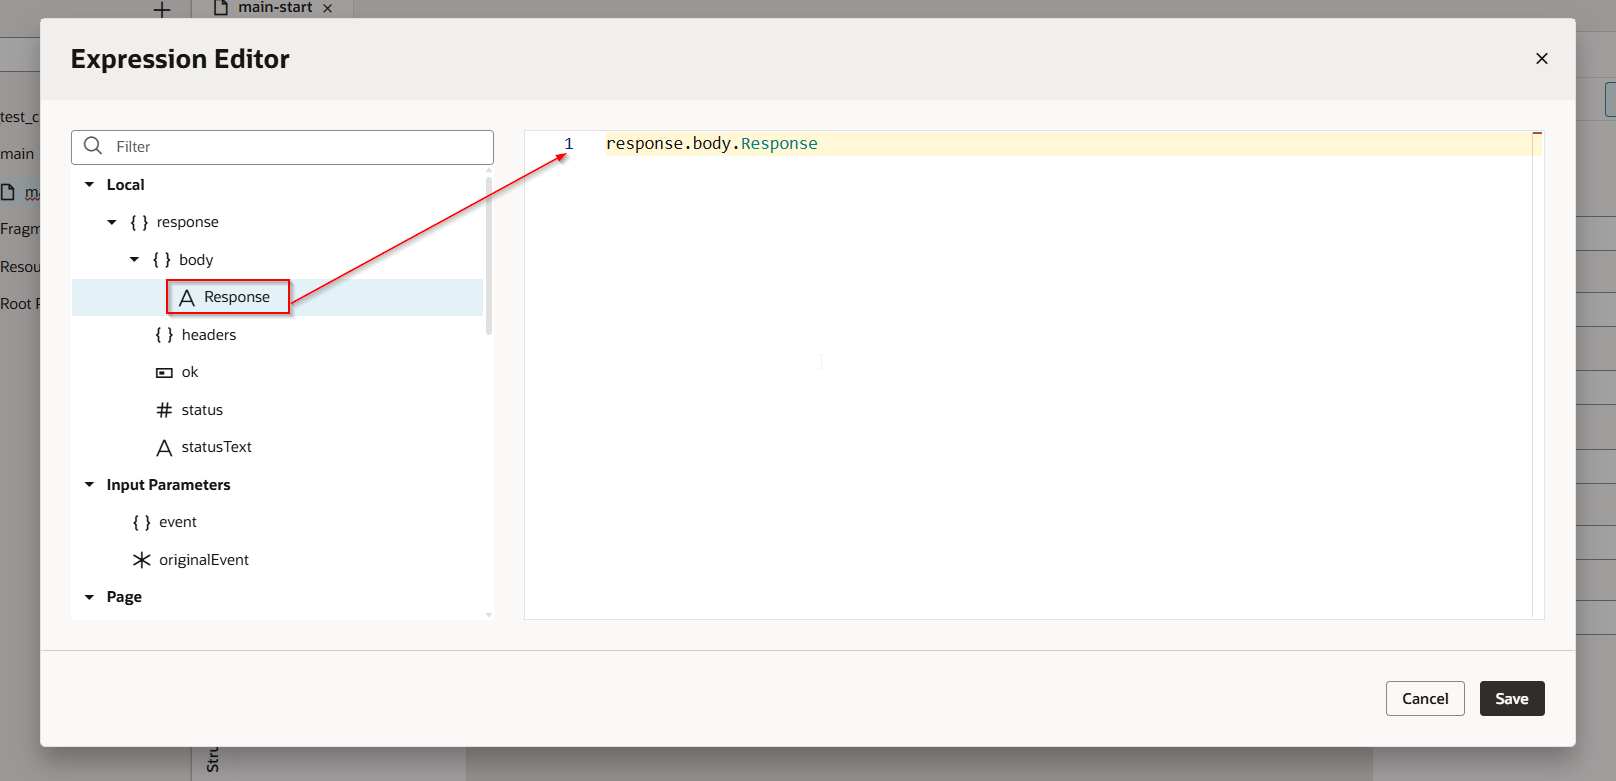Image resolution: width=1616 pixels, height=781 pixels.
Task: Switch to main-start tab in background
Action: click(275, 8)
